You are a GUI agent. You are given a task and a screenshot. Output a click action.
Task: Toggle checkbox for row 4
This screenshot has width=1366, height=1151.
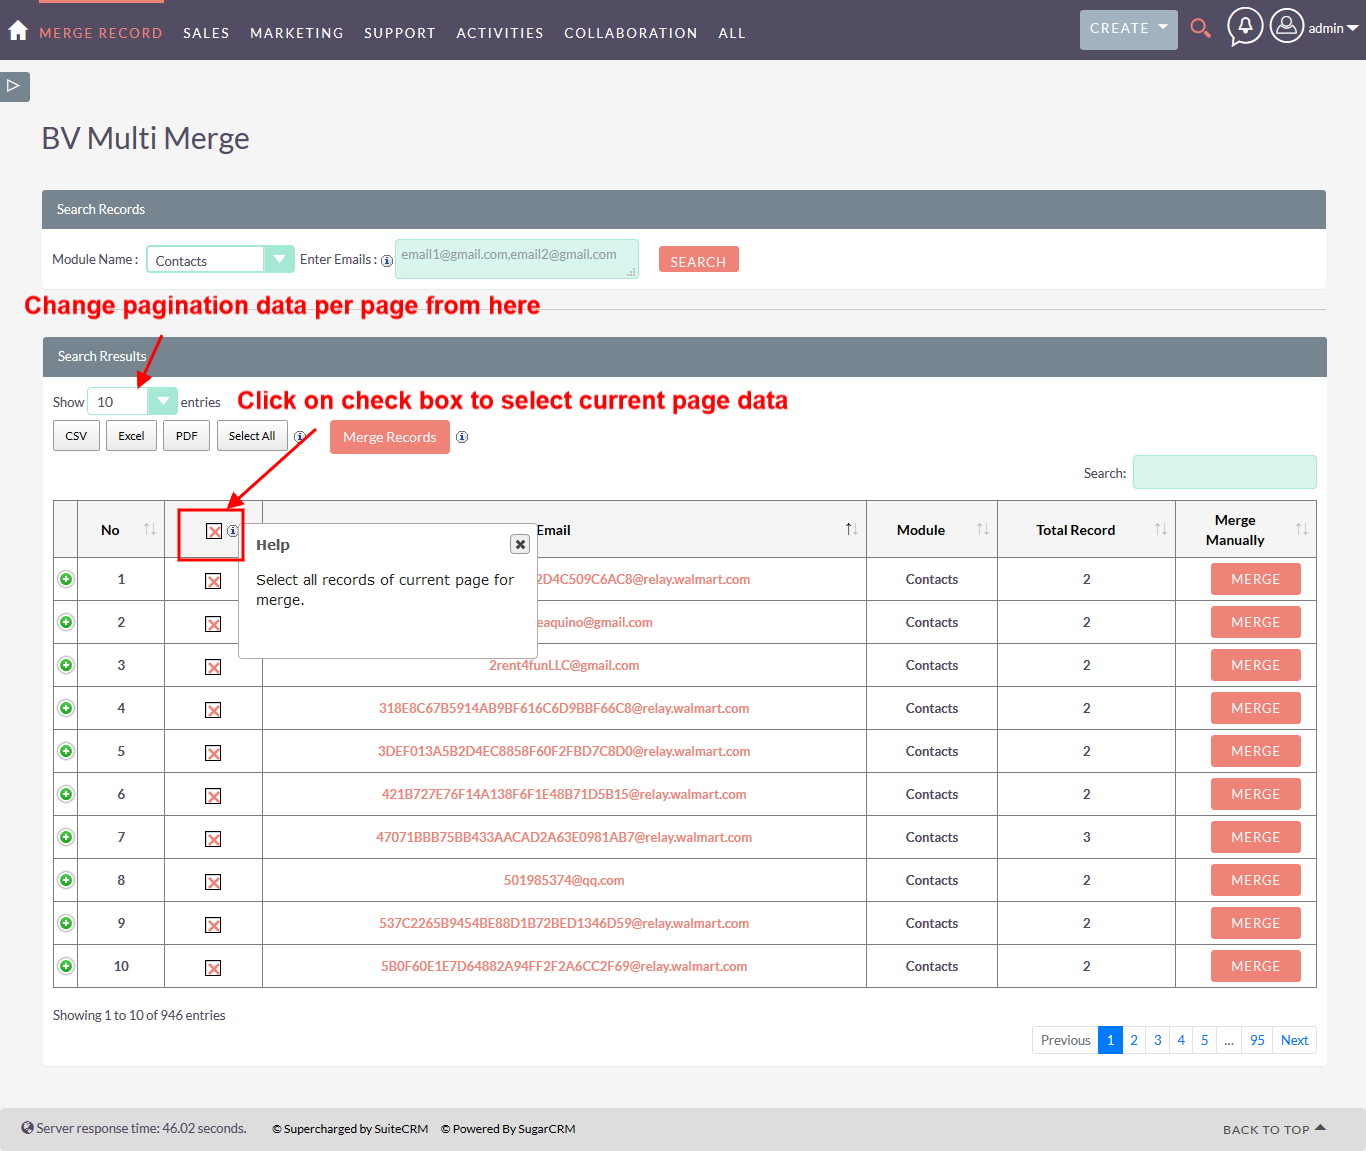tap(213, 710)
